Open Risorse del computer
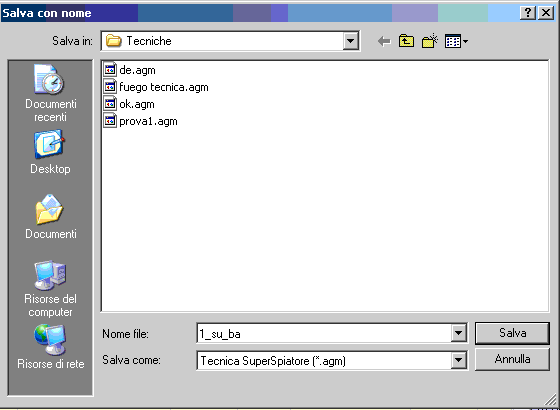Screen dimensions: 560x410 (50, 289)
